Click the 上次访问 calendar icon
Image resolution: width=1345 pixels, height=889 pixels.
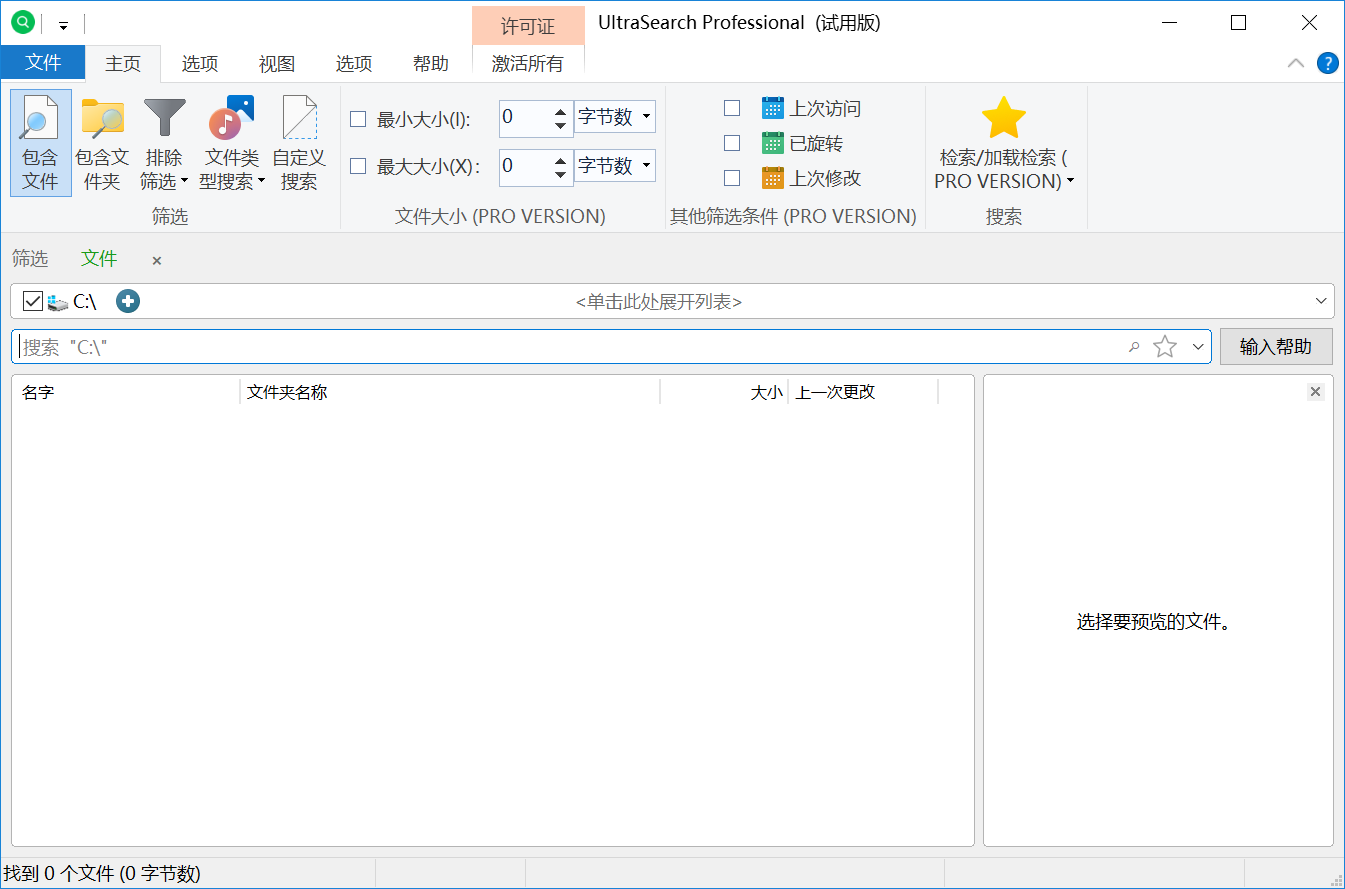[772, 108]
